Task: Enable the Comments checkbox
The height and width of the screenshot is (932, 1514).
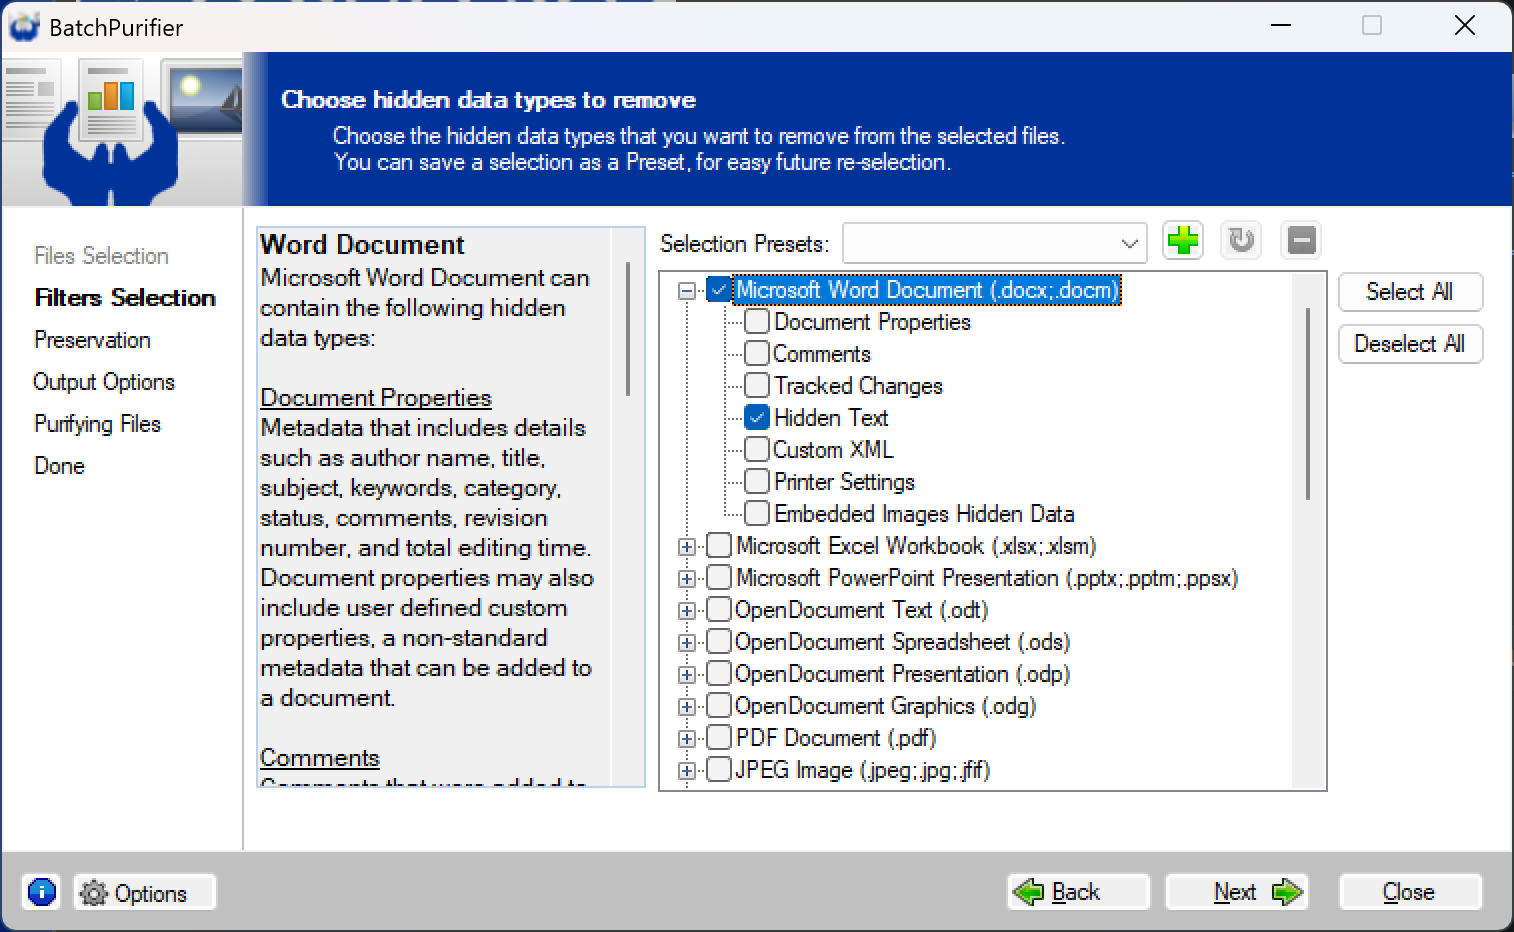Action: [757, 354]
